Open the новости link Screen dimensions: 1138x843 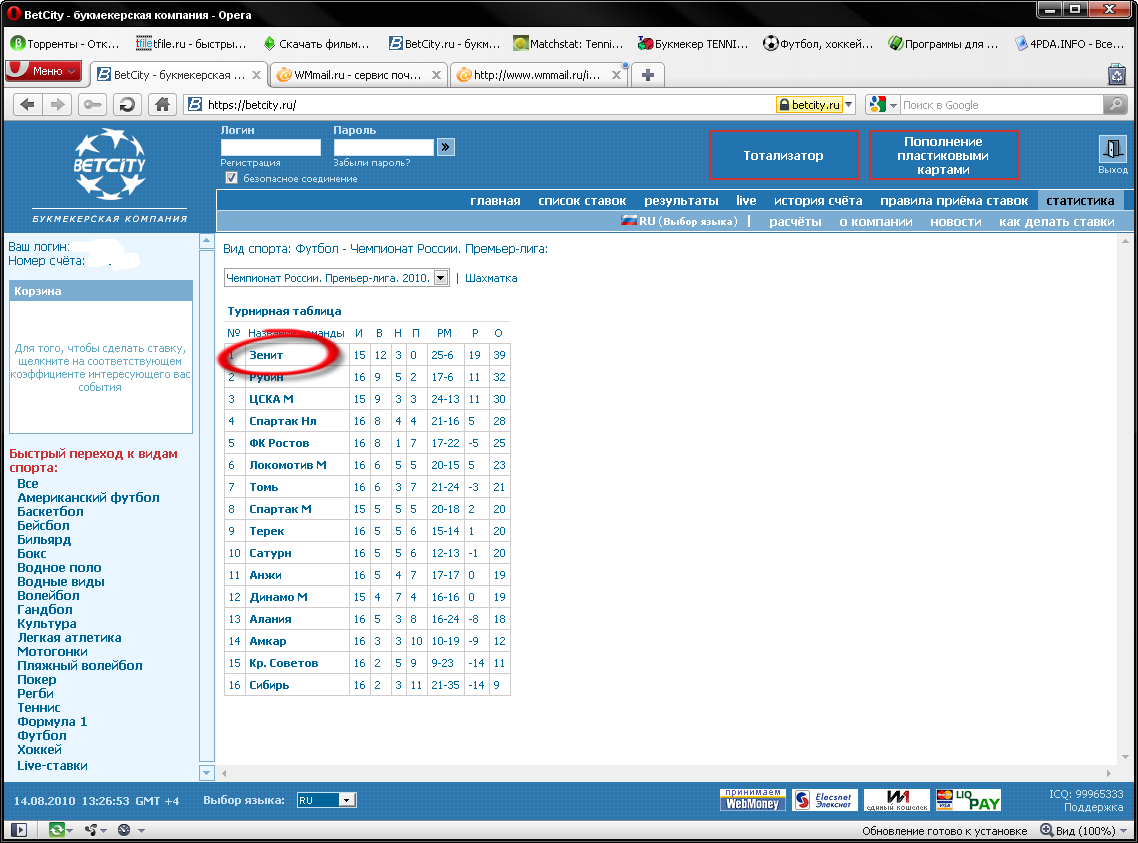(956, 221)
